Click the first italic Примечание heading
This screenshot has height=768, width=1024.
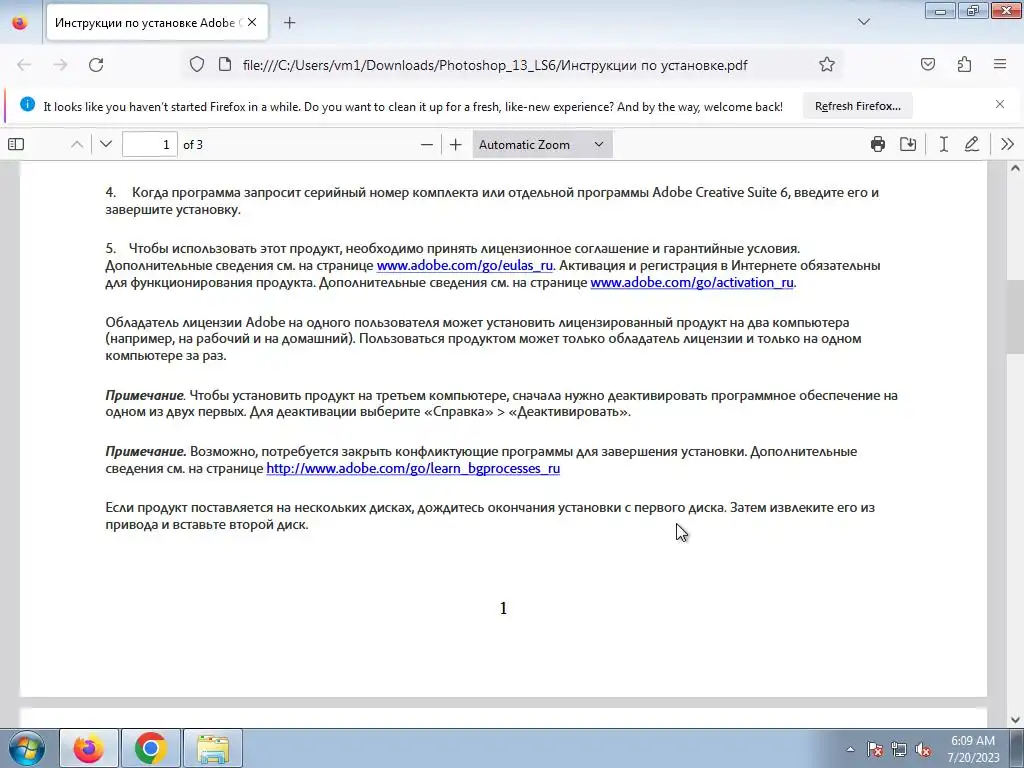(144, 396)
